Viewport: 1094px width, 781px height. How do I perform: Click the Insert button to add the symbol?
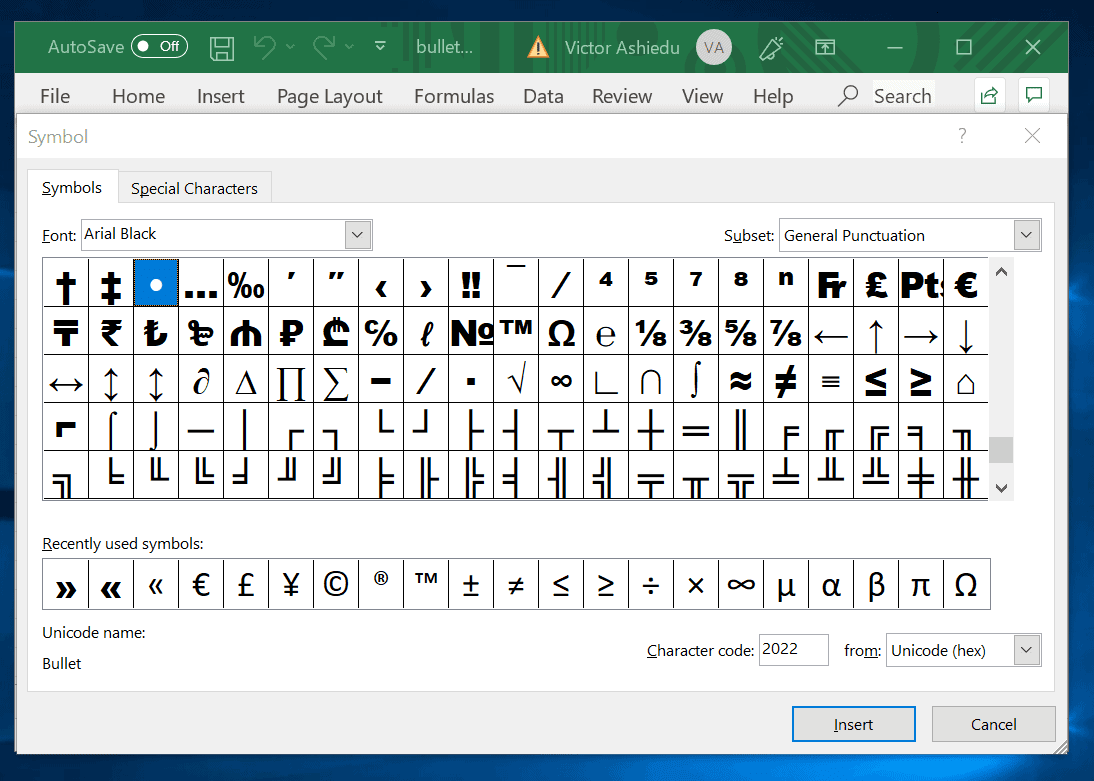click(853, 723)
